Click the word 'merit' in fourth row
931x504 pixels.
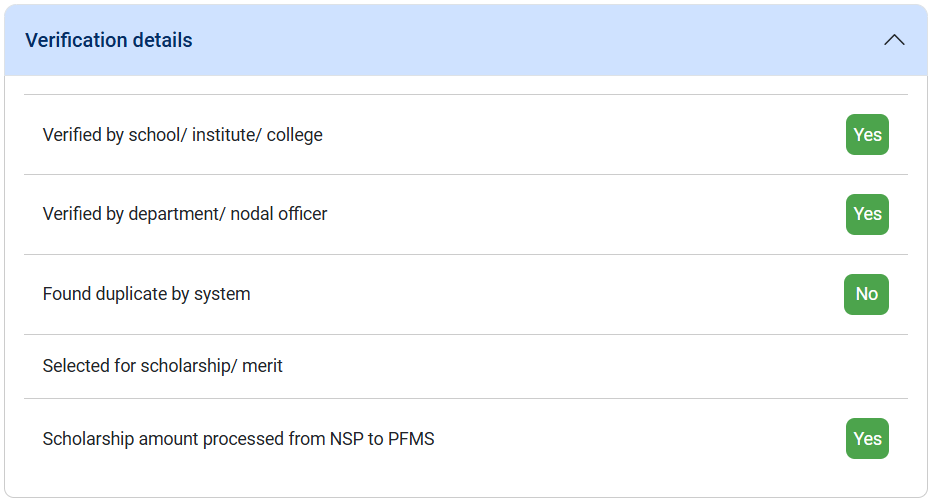coord(262,366)
